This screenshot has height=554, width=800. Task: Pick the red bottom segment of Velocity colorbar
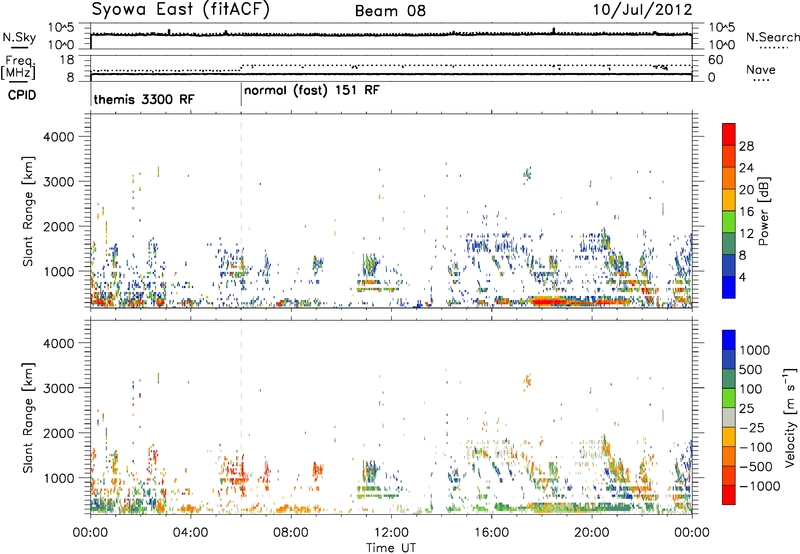click(x=729, y=495)
